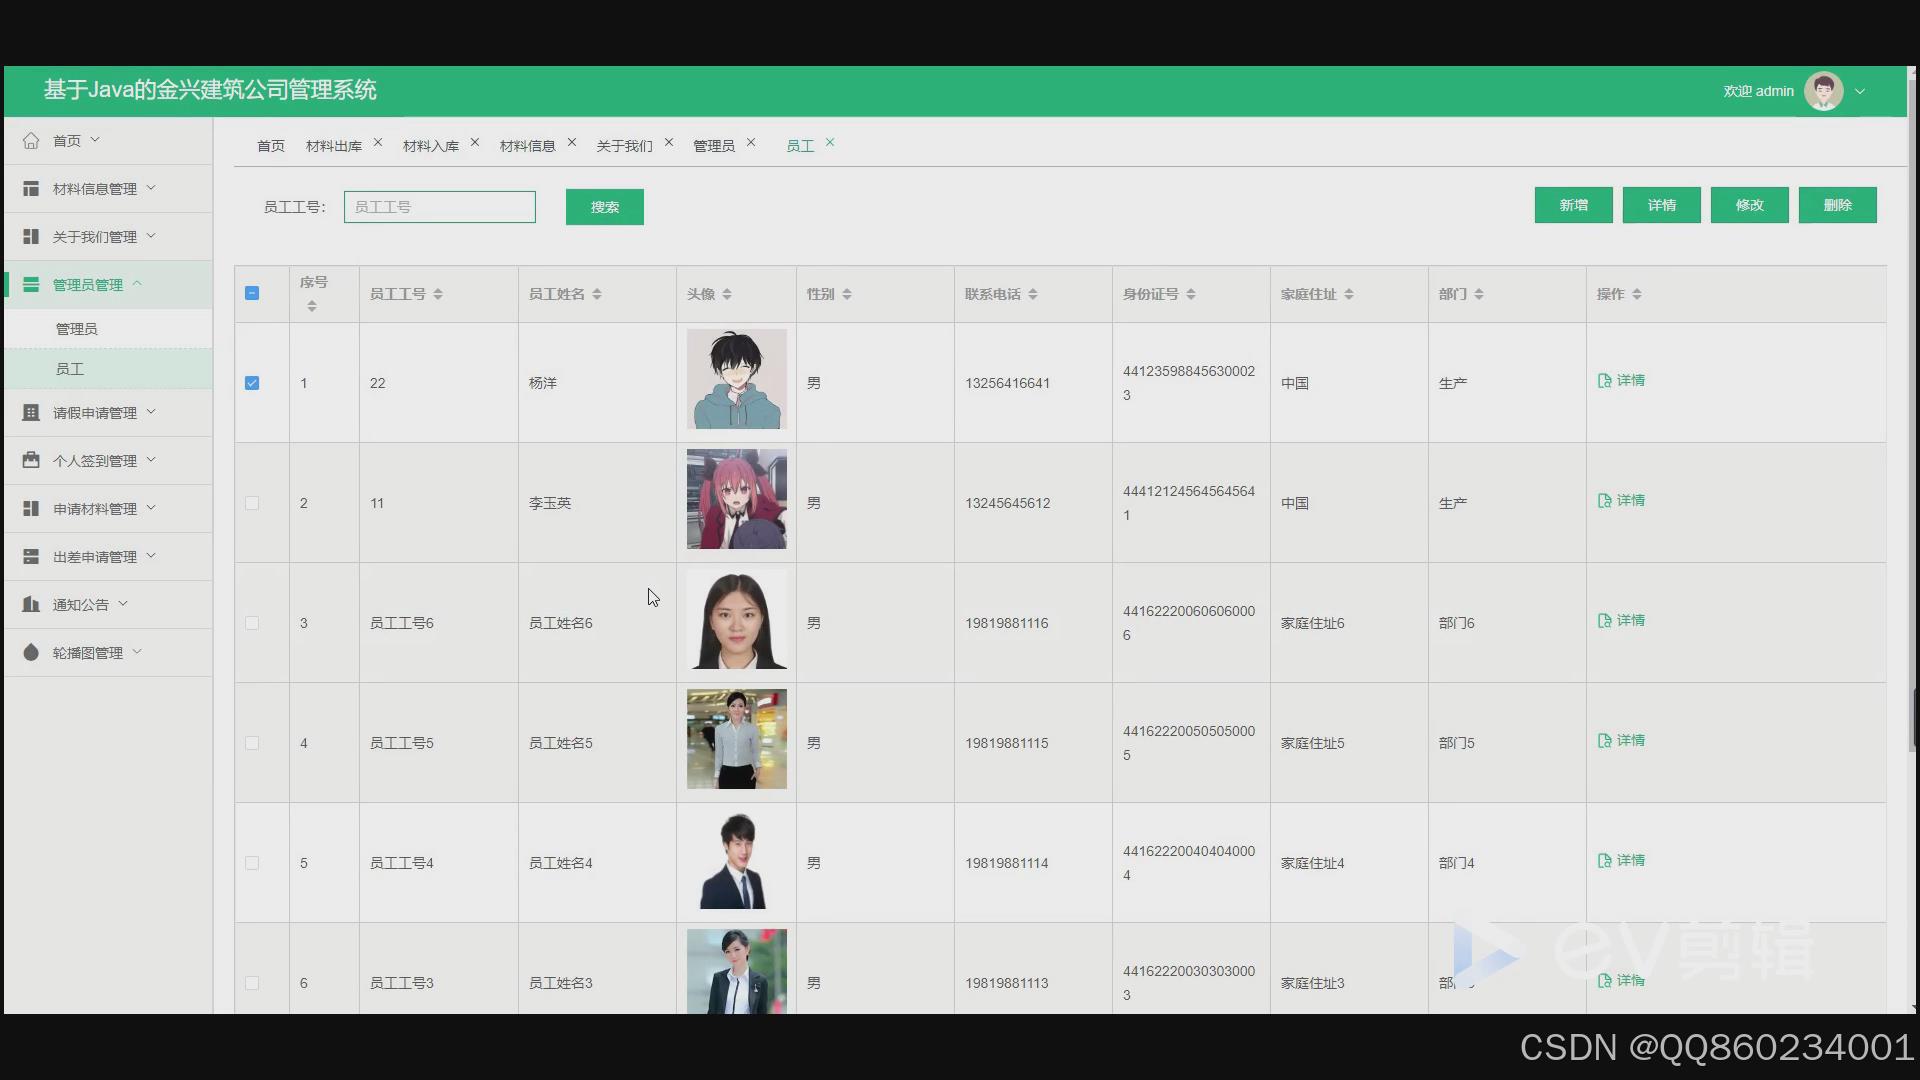Click the 管理员管理 sidebar icon
The height and width of the screenshot is (1080, 1920).
[x=31, y=285]
